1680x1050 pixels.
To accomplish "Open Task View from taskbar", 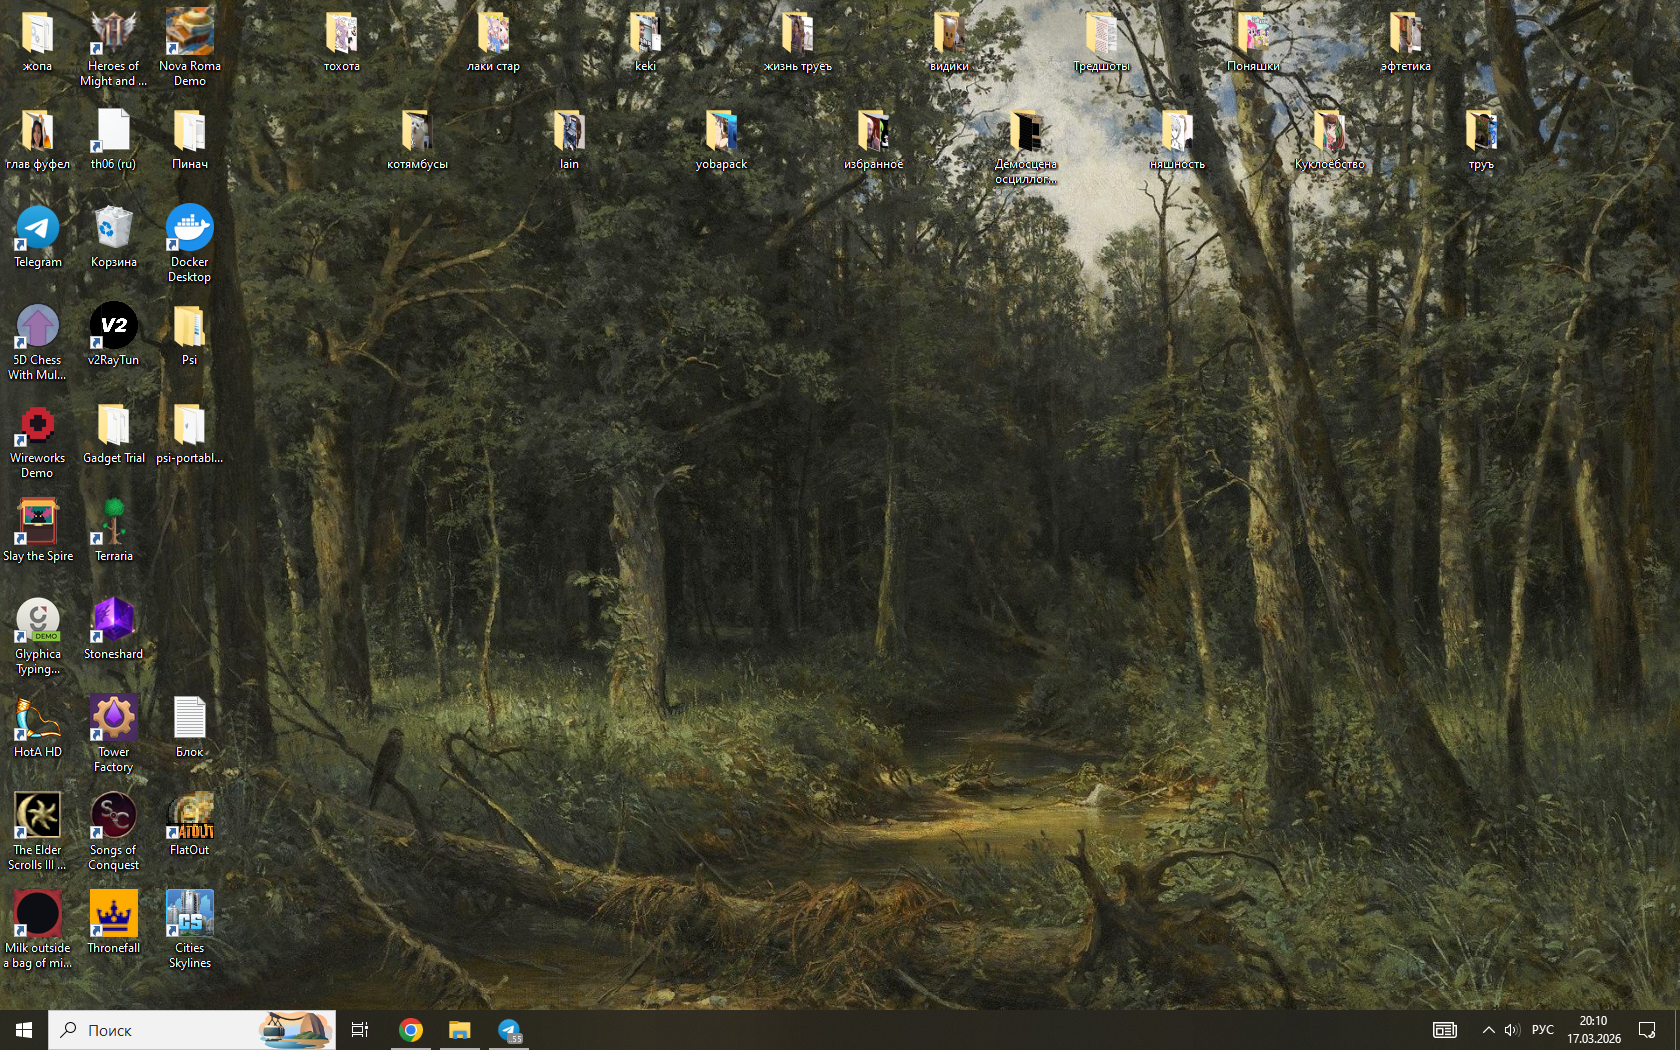I will point(360,1030).
